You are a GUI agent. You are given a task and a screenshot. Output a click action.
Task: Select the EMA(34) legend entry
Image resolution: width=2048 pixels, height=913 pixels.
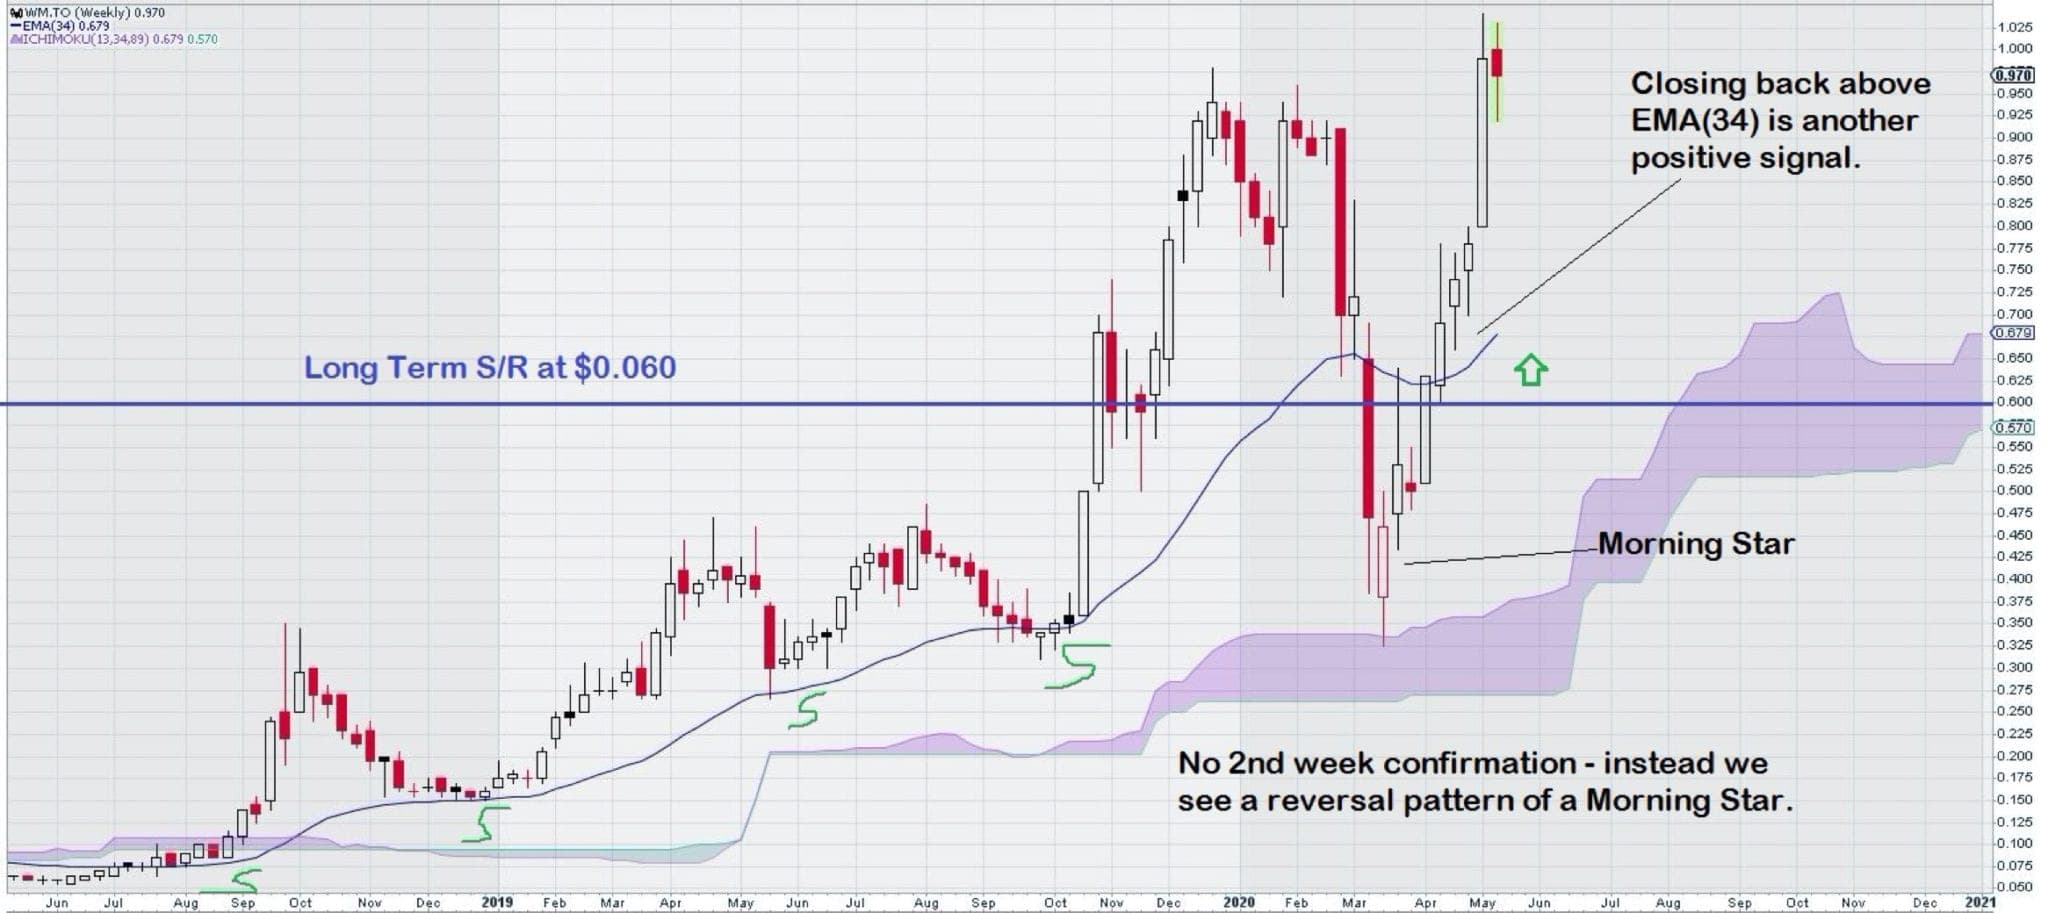60,26
